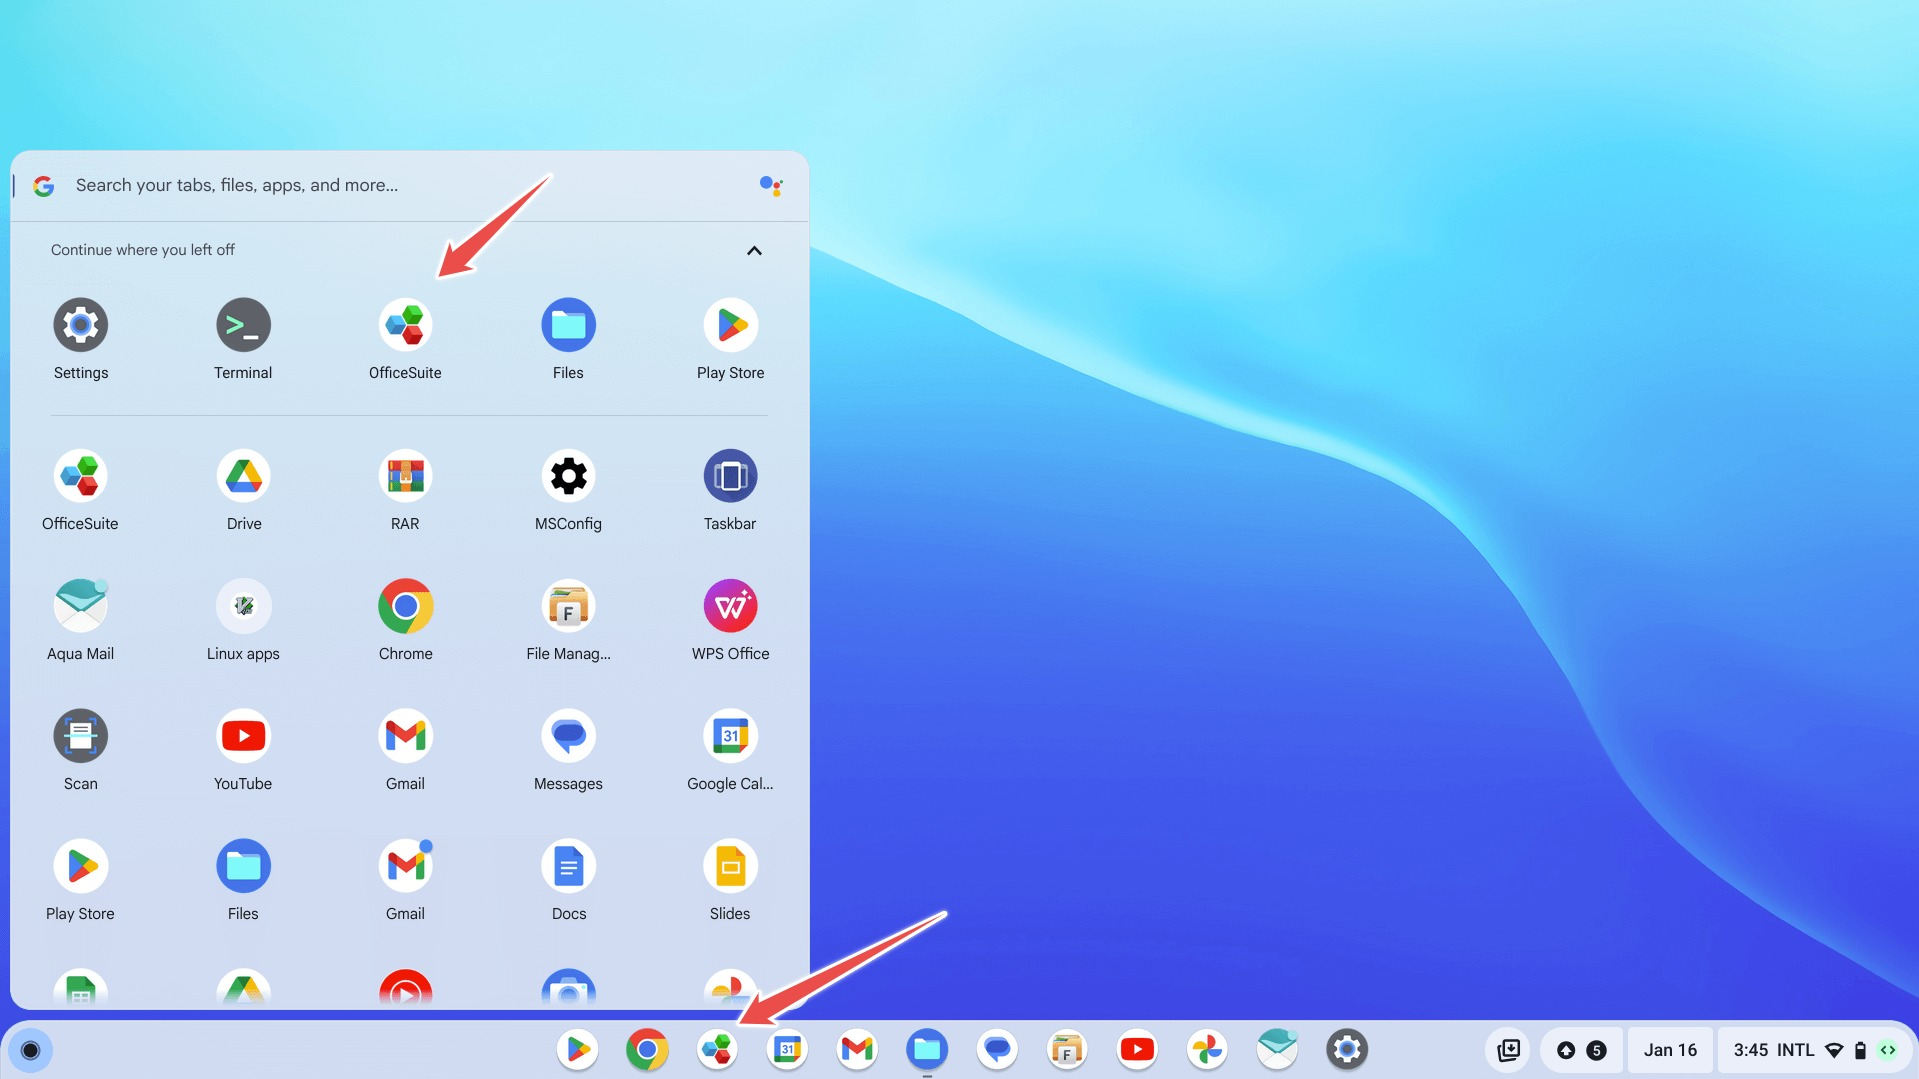The height and width of the screenshot is (1079, 1919).
Task: Close launcher using the shelf launcher button
Action: pos(31,1050)
